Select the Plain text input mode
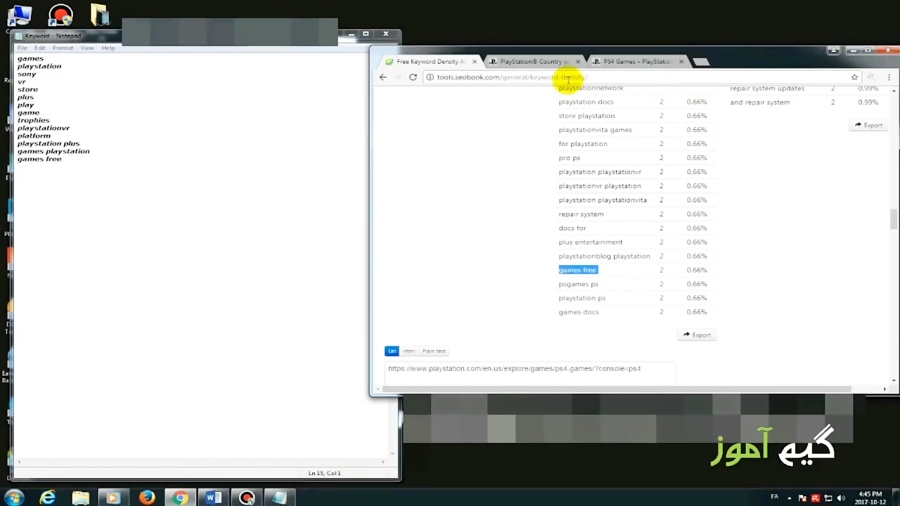The height and width of the screenshot is (506, 900). tap(433, 351)
